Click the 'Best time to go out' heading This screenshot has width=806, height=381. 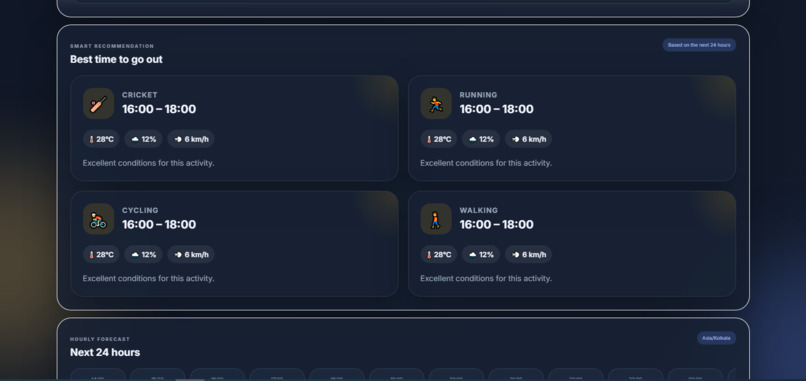pyautogui.click(x=116, y=59)
